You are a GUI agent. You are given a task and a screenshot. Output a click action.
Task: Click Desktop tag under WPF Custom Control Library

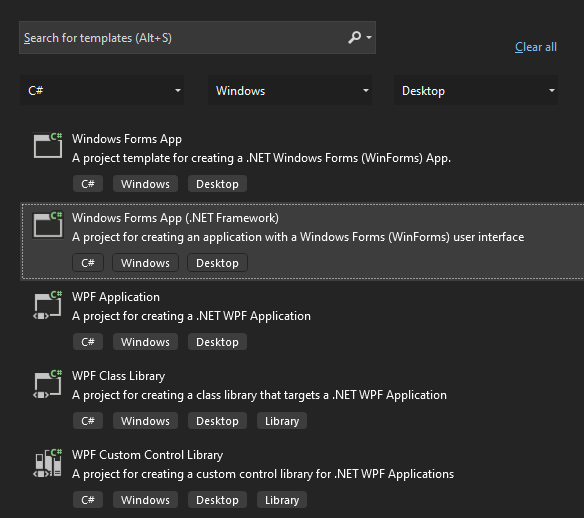point(217,500)
